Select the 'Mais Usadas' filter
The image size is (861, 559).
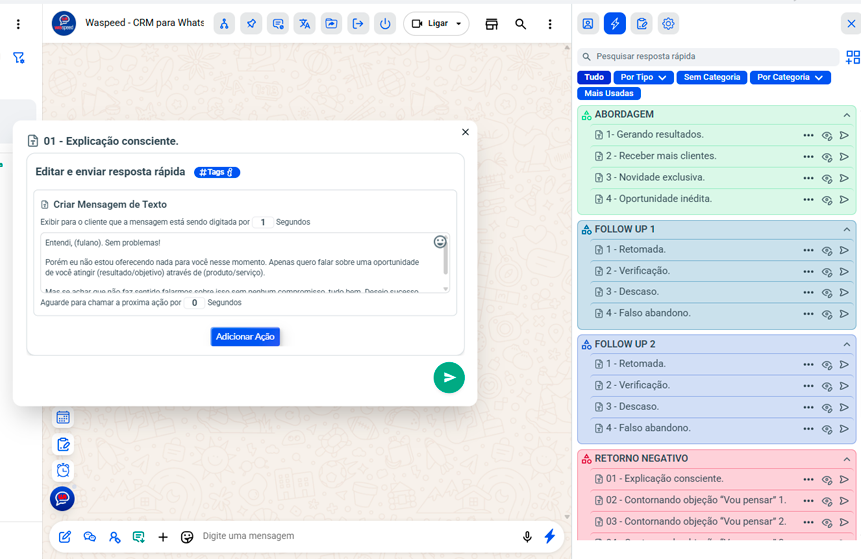click(608, 93)
